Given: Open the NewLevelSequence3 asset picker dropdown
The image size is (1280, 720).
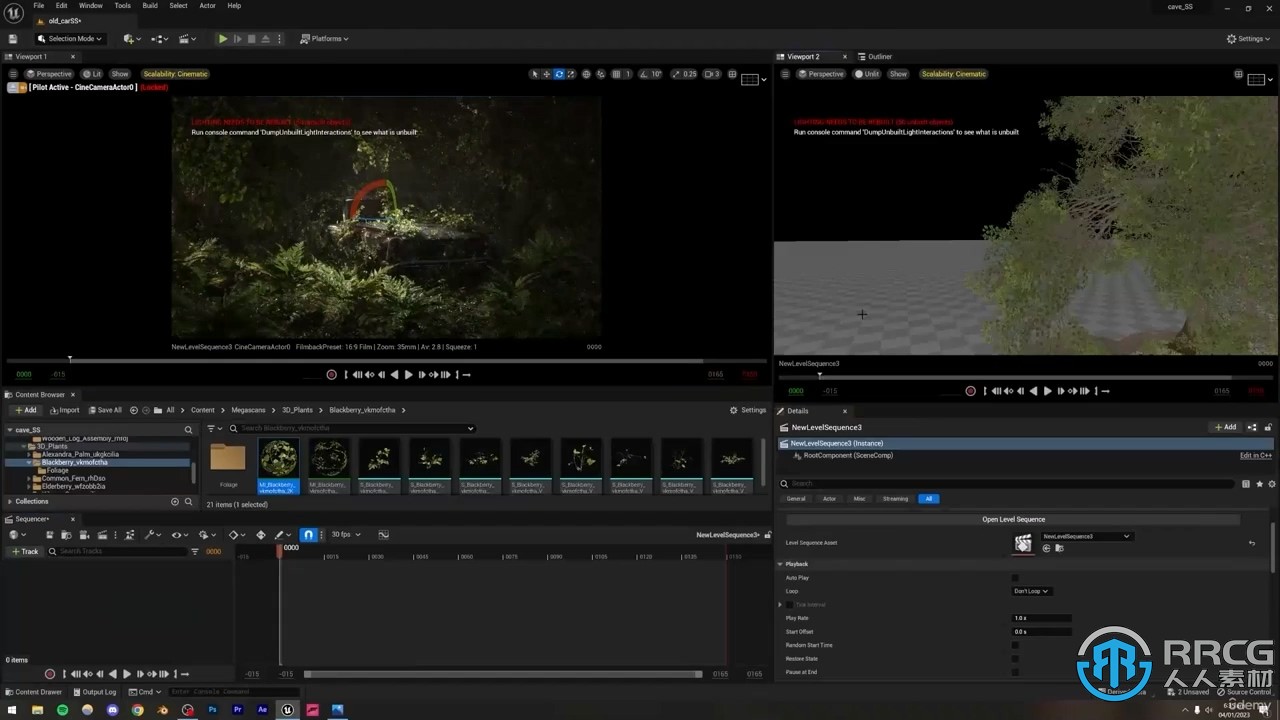Looking at the screenshot, I should 1086,536.
